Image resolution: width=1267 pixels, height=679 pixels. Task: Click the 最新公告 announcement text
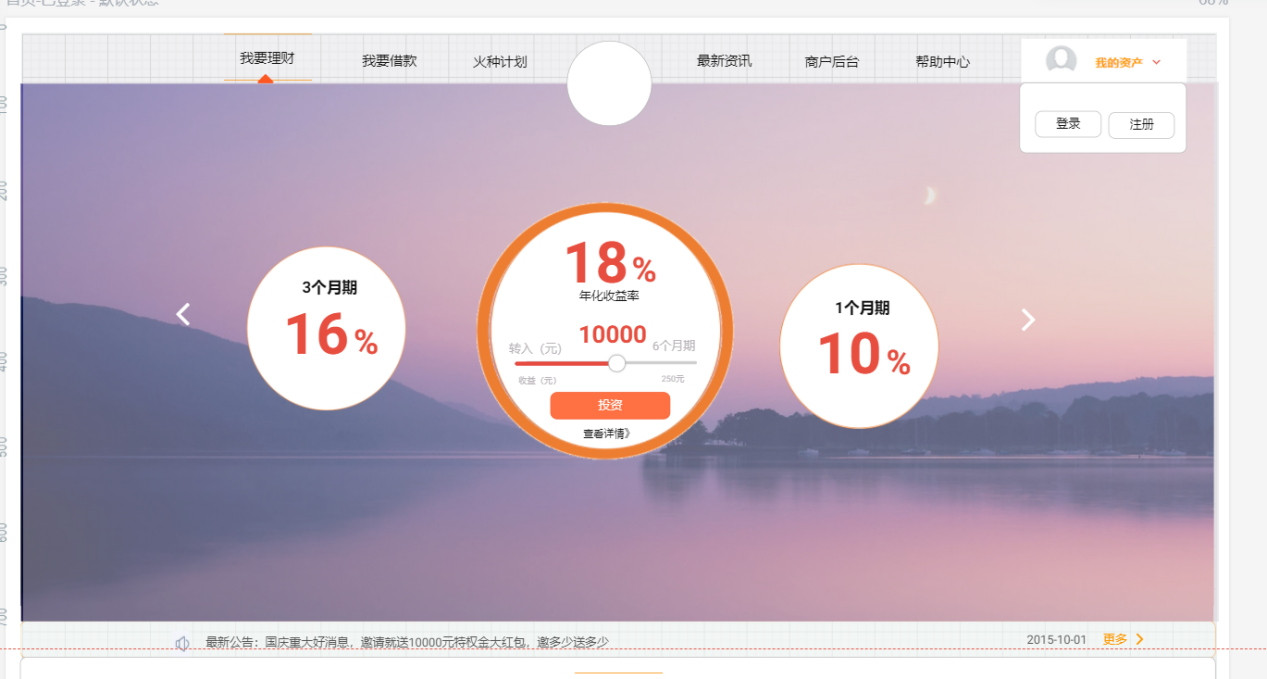click(407, 642)
